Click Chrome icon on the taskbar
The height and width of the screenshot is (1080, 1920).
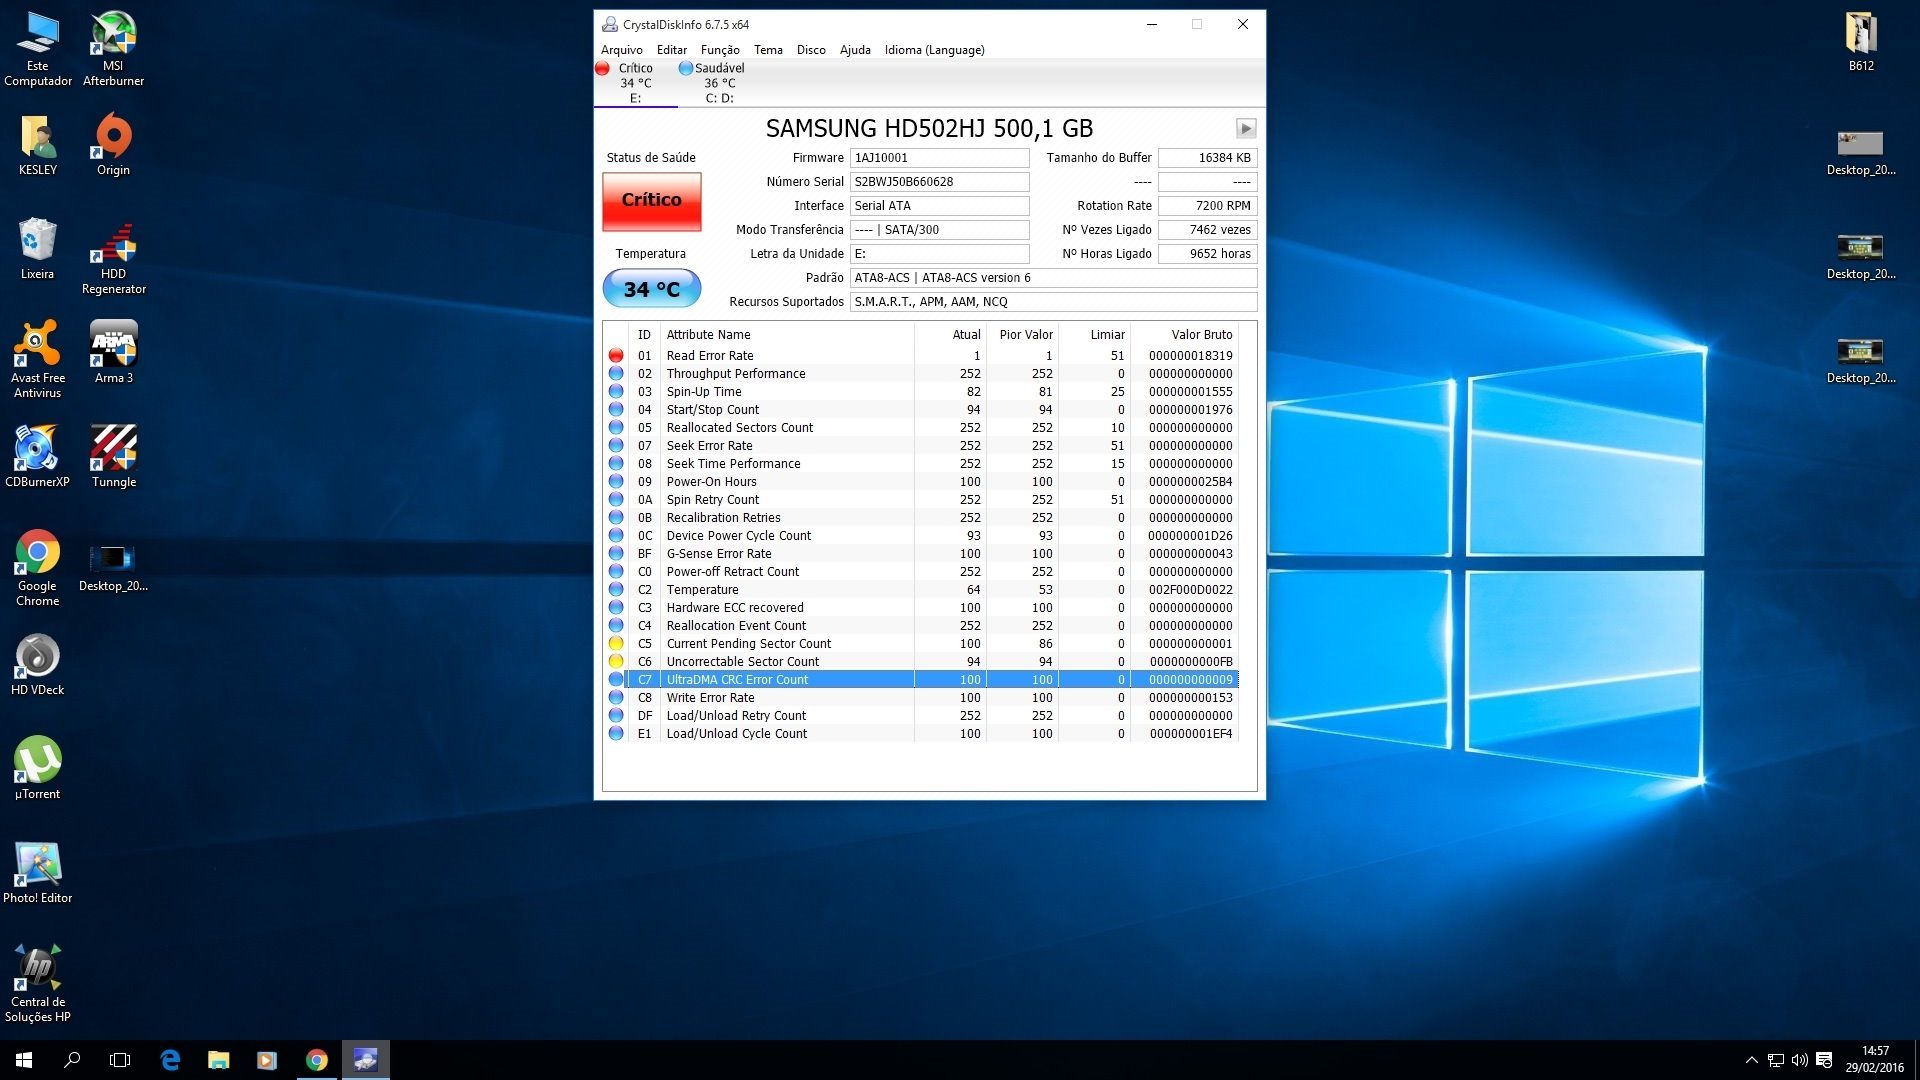[316, 1060]
